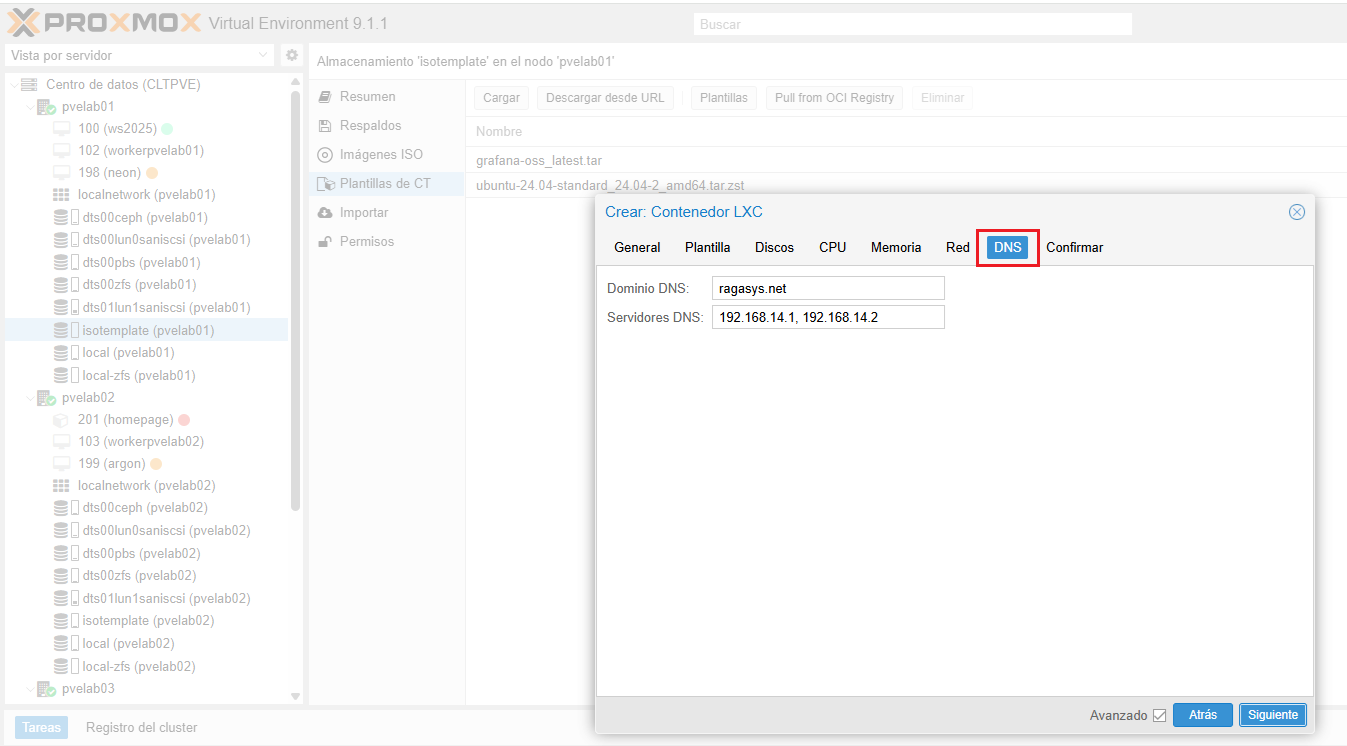
Task: Select the datacenter icon for CLTPVE
Action: pyautogui.click(x=29, y=84)
